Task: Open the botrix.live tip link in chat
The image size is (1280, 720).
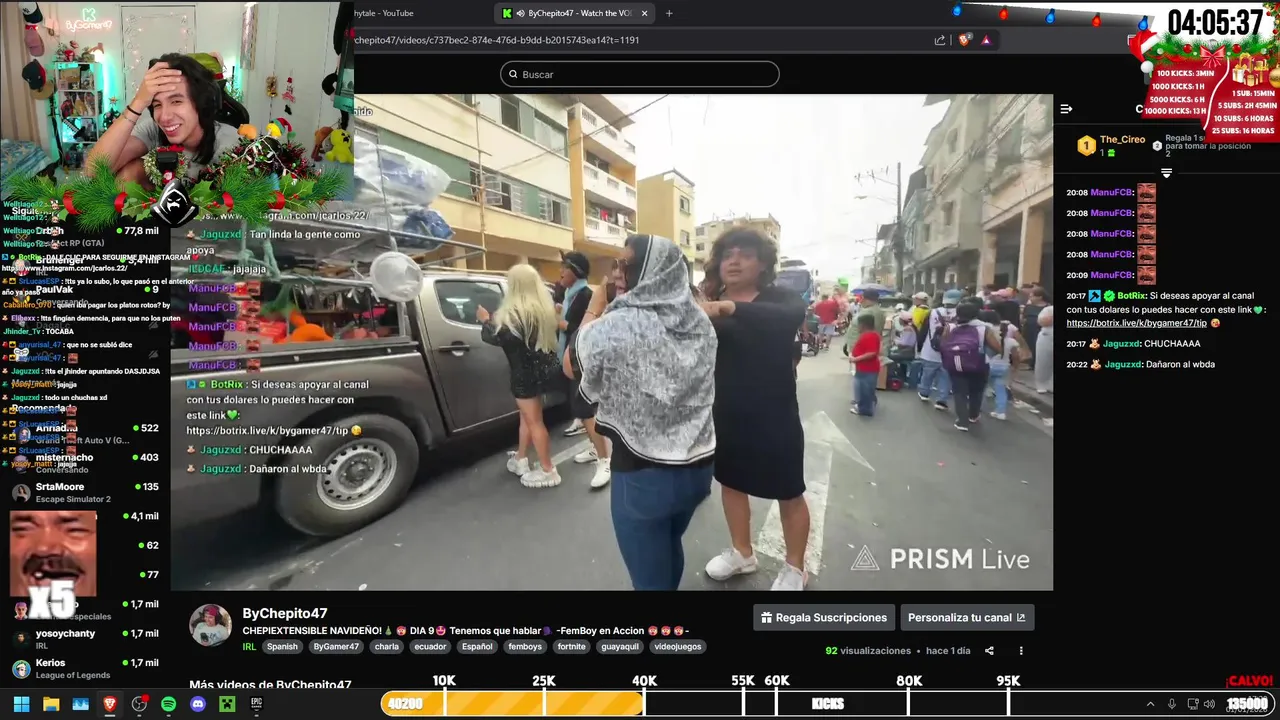Action: click(1136, 323)
